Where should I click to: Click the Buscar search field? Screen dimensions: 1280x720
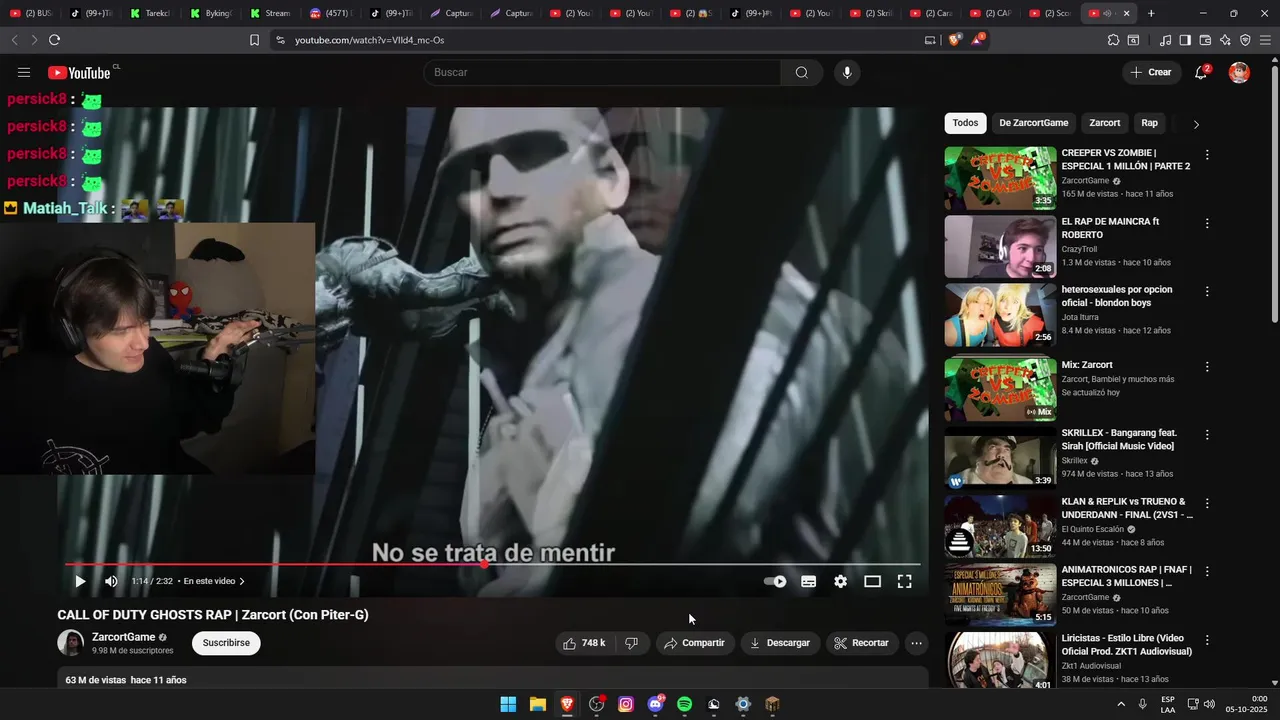tap(602, 72)
